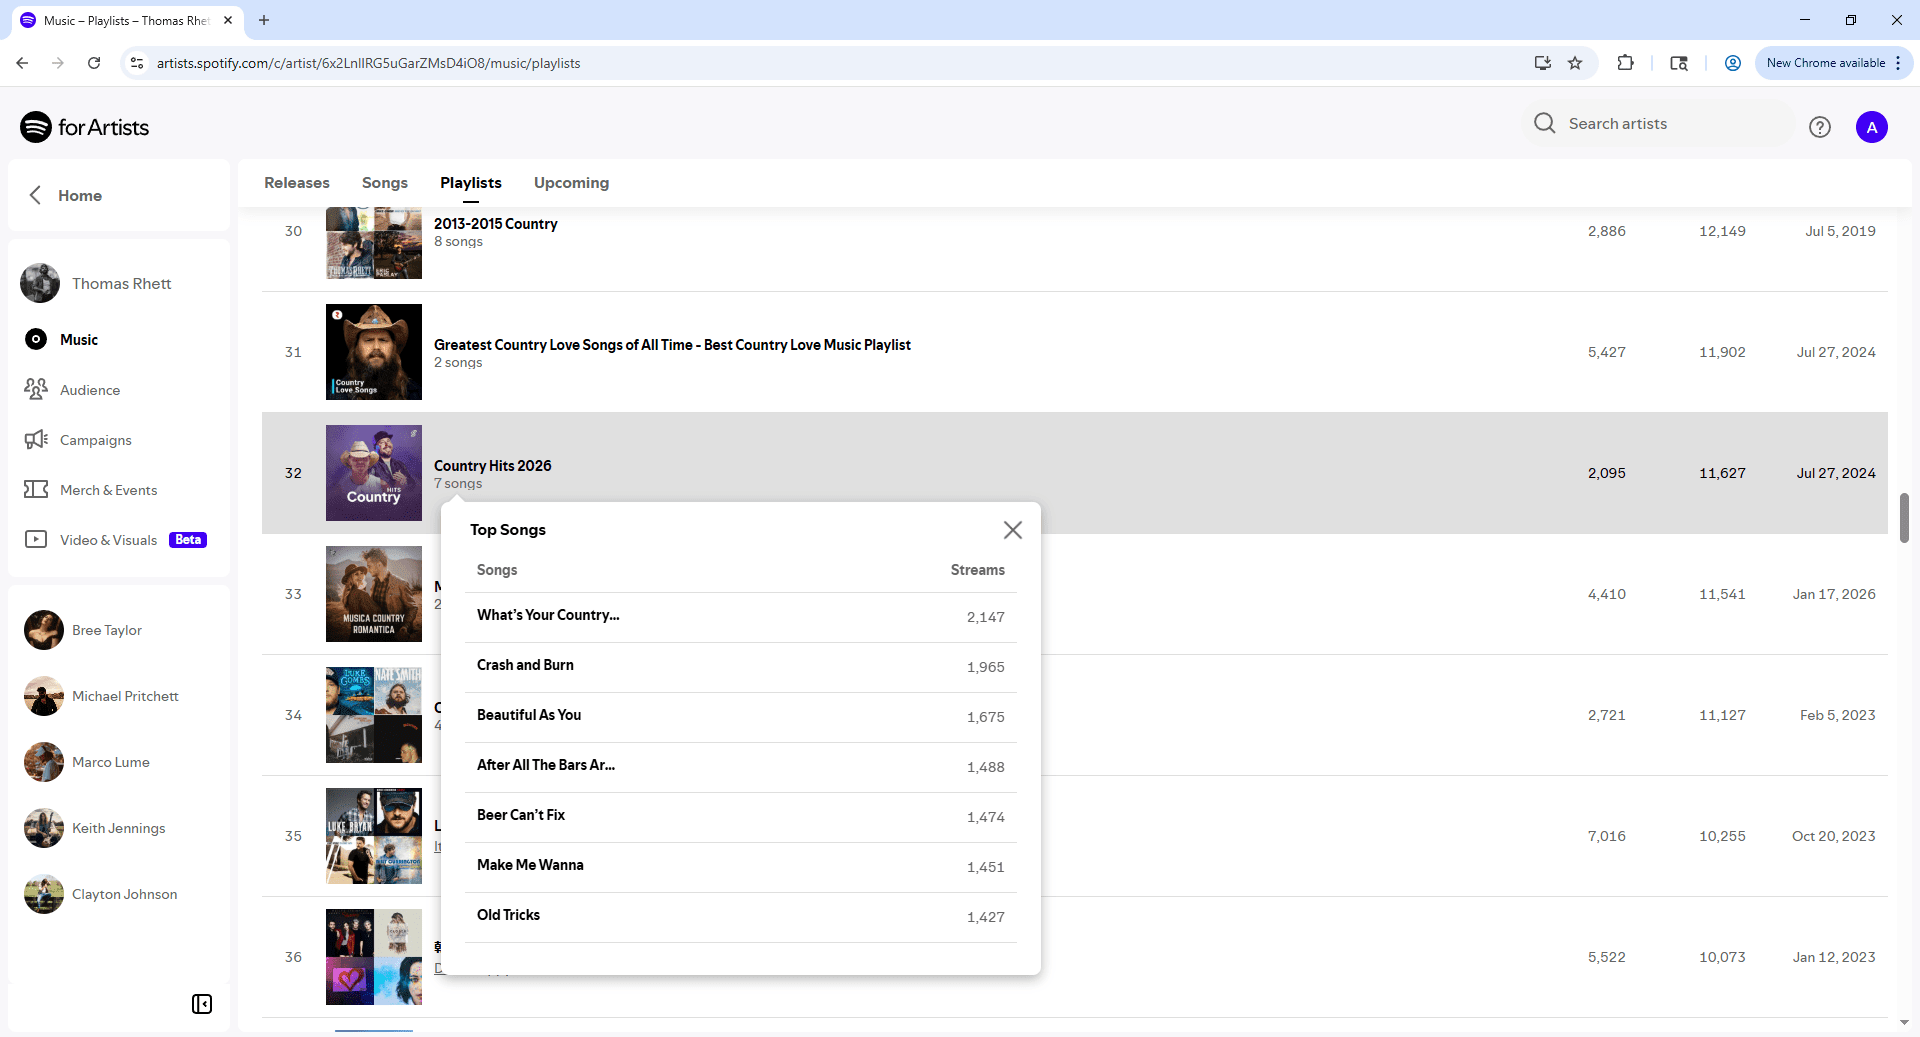Click the Country Hits 2026 playlist cover
This screenshot has height=1037, width=1920.
(374, 473)
